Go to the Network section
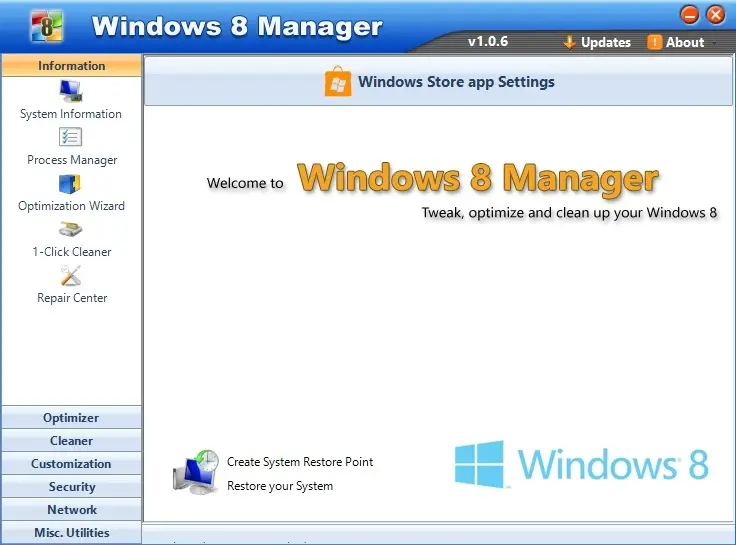Viewport: 736px width, 545px height. (71, 510)
